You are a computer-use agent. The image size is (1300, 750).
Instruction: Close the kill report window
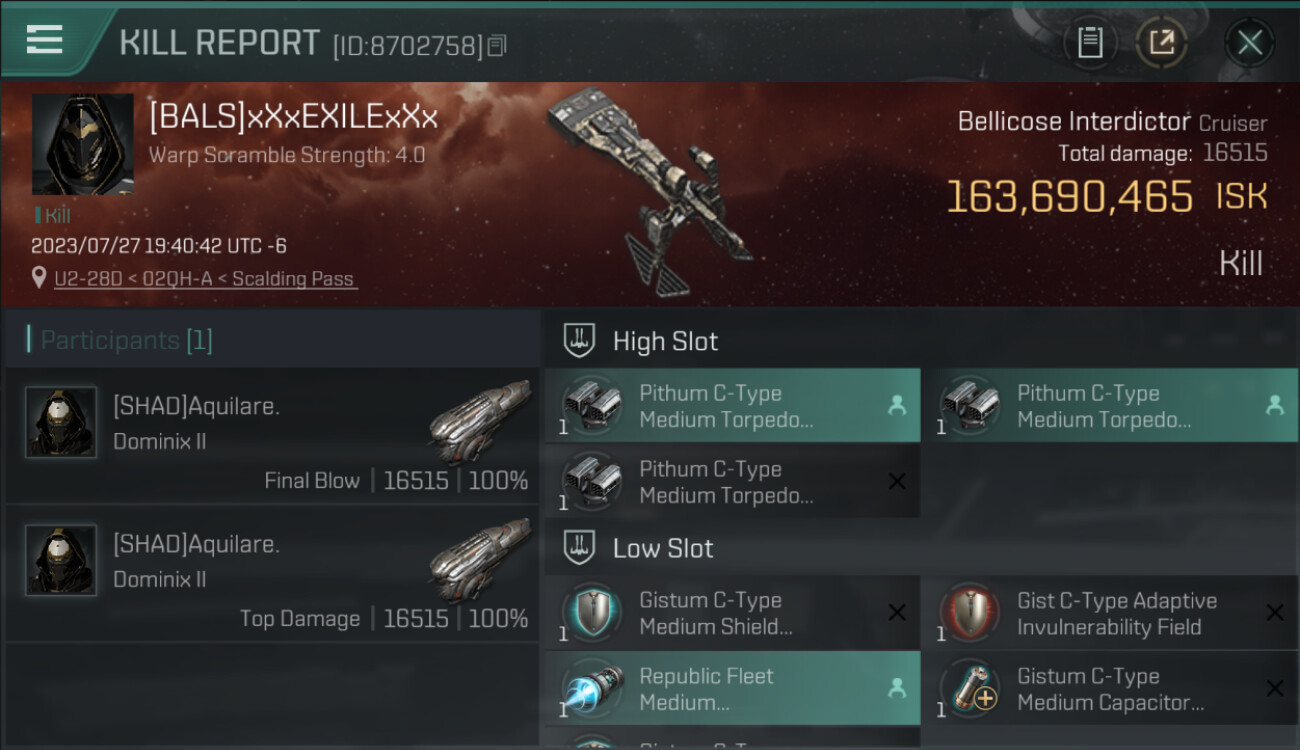point(1250,43)
